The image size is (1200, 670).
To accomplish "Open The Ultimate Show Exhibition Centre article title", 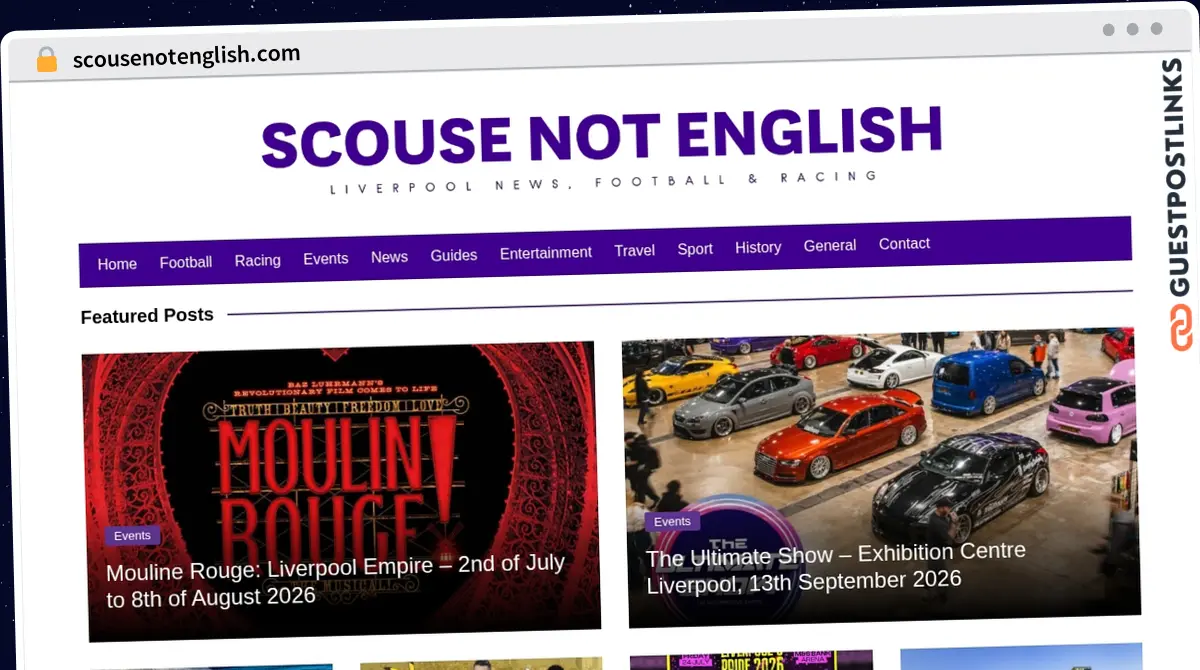I will tap(836, 566).
